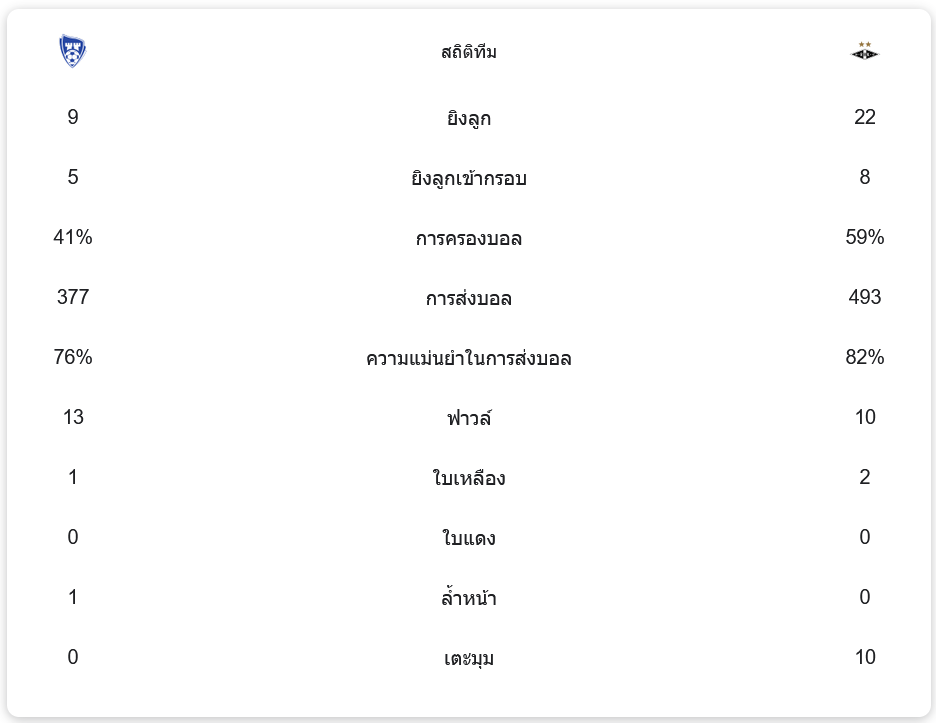The width and height of the screenshot is (936, 723).
Task: Click the home team's 13 fouls value
Action: click(73, 417)
